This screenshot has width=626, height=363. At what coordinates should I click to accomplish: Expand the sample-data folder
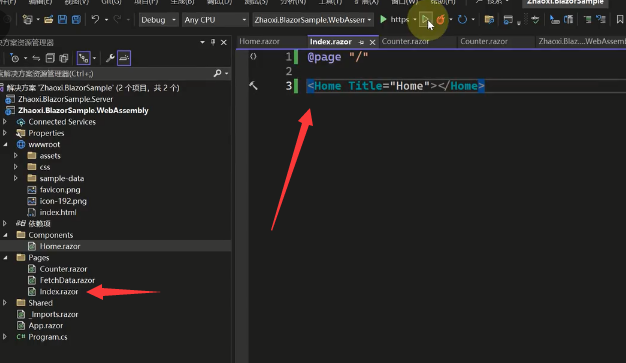click(x=16, y=178)
